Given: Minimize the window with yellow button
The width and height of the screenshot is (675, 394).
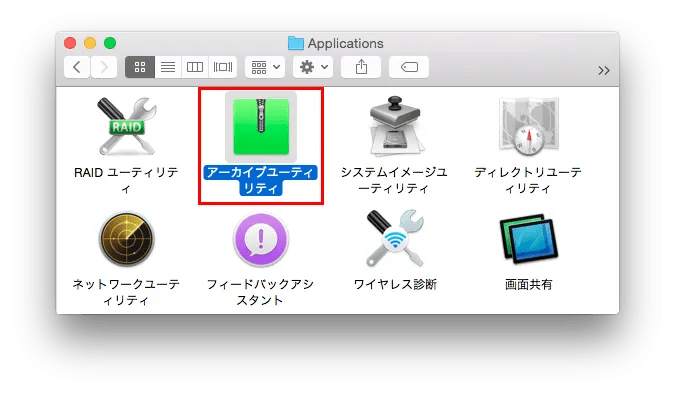Looking at the screenshot, I should tap(90, 43).
